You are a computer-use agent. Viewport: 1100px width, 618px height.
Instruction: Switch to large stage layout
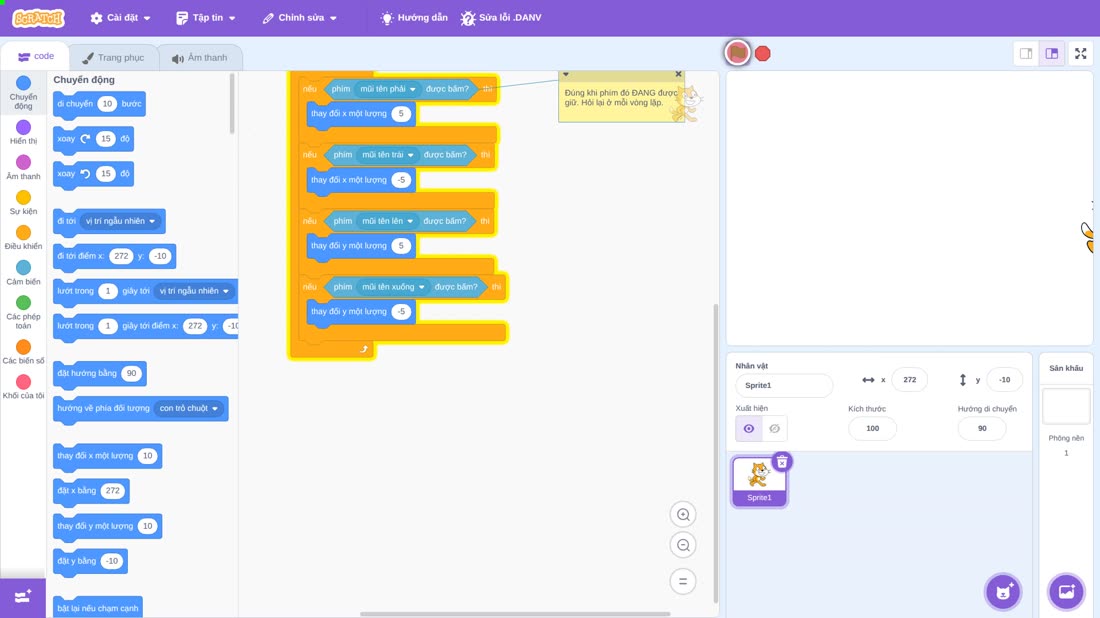(1052, 53)
